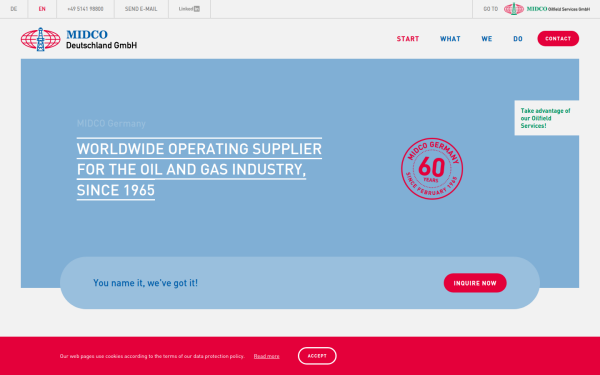Click the 60 Years MIDCO Germany badge
The width and height of the screenshot is (600, 375).
click(432, 168)
